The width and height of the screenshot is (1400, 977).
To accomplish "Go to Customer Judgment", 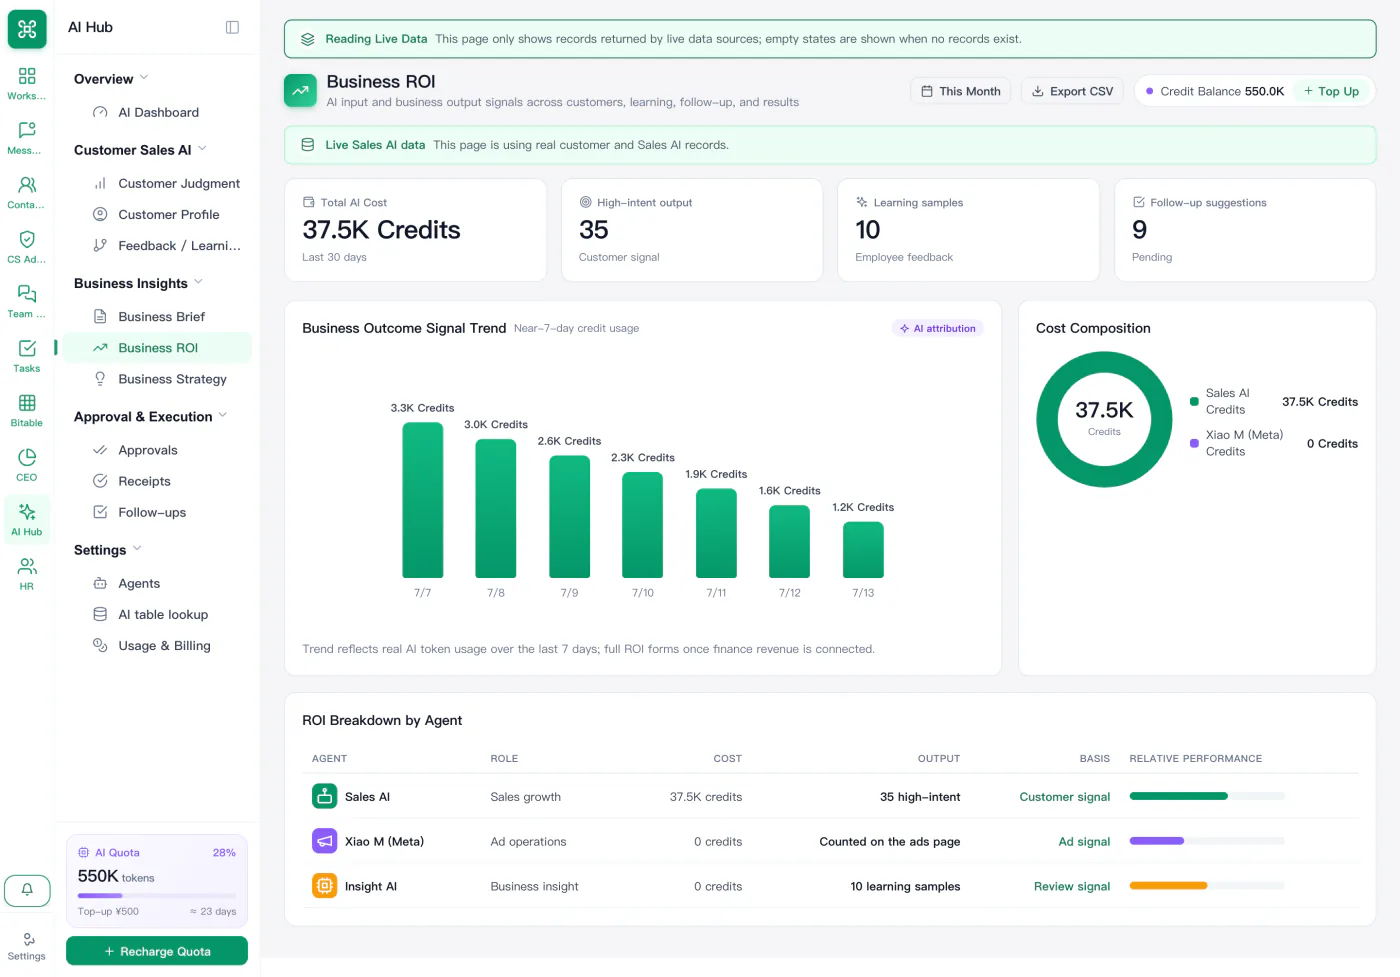I will click(x=157, y=184).
